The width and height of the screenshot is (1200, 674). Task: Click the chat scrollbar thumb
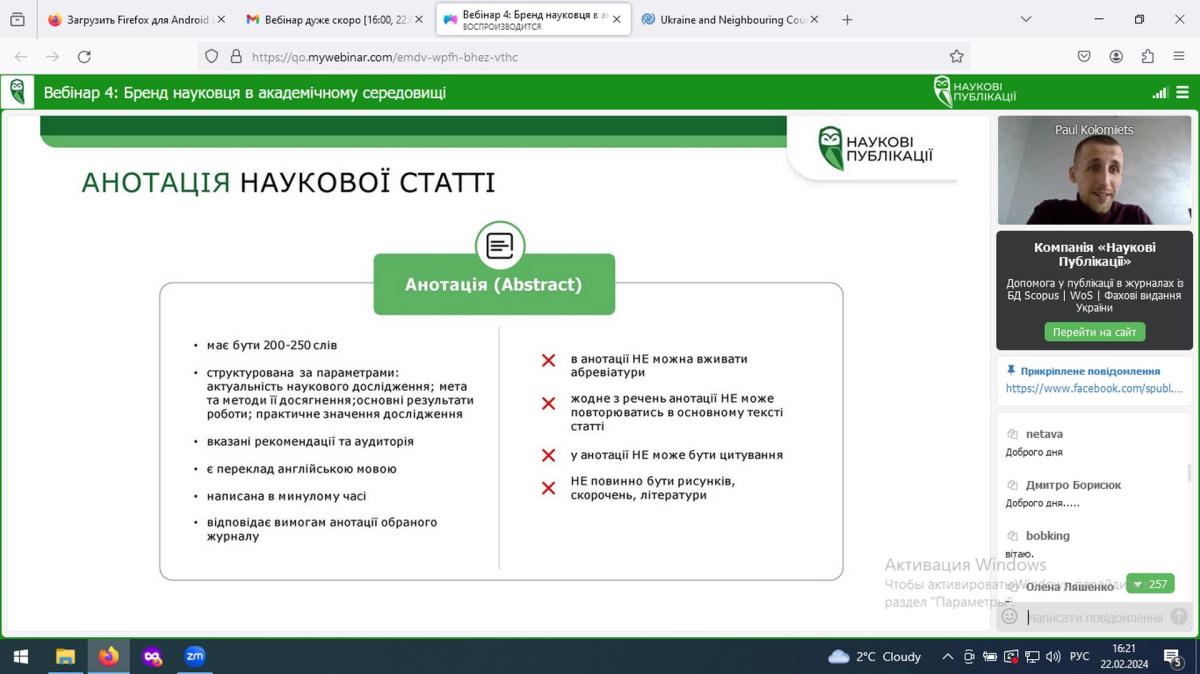[x=1187, y=471]
